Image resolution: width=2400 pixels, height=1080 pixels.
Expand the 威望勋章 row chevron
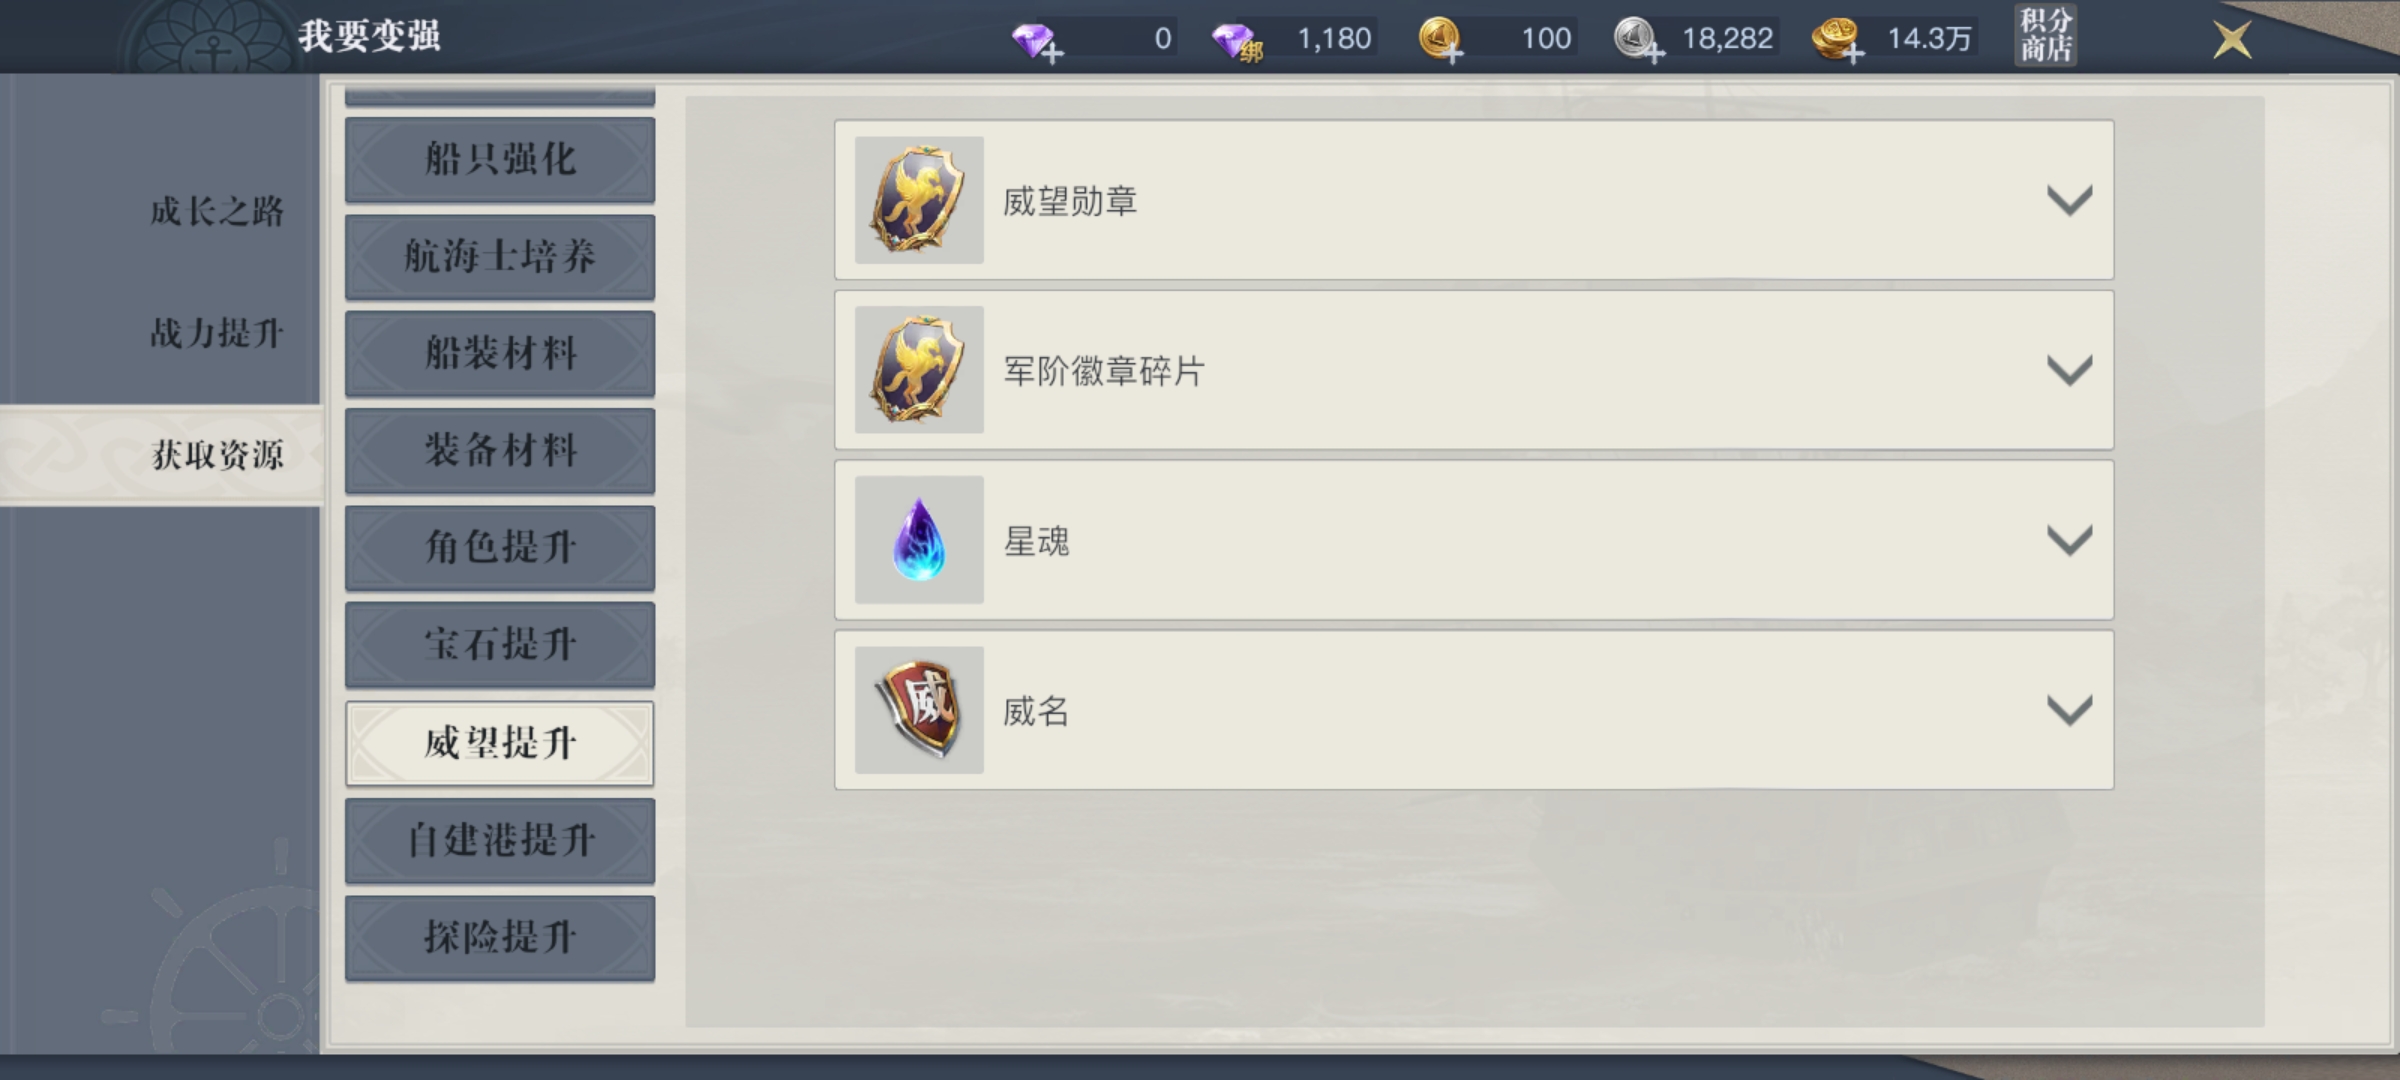(2069, 201)
